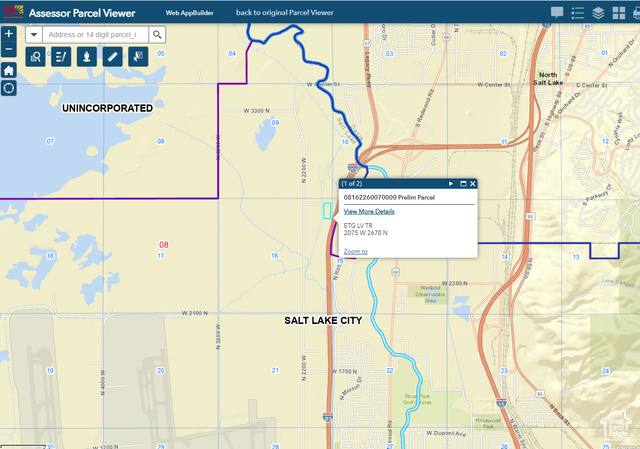This screenshot has width=640, height=449.
Task: Open the Legend list icon
Action: pos(577,13)
